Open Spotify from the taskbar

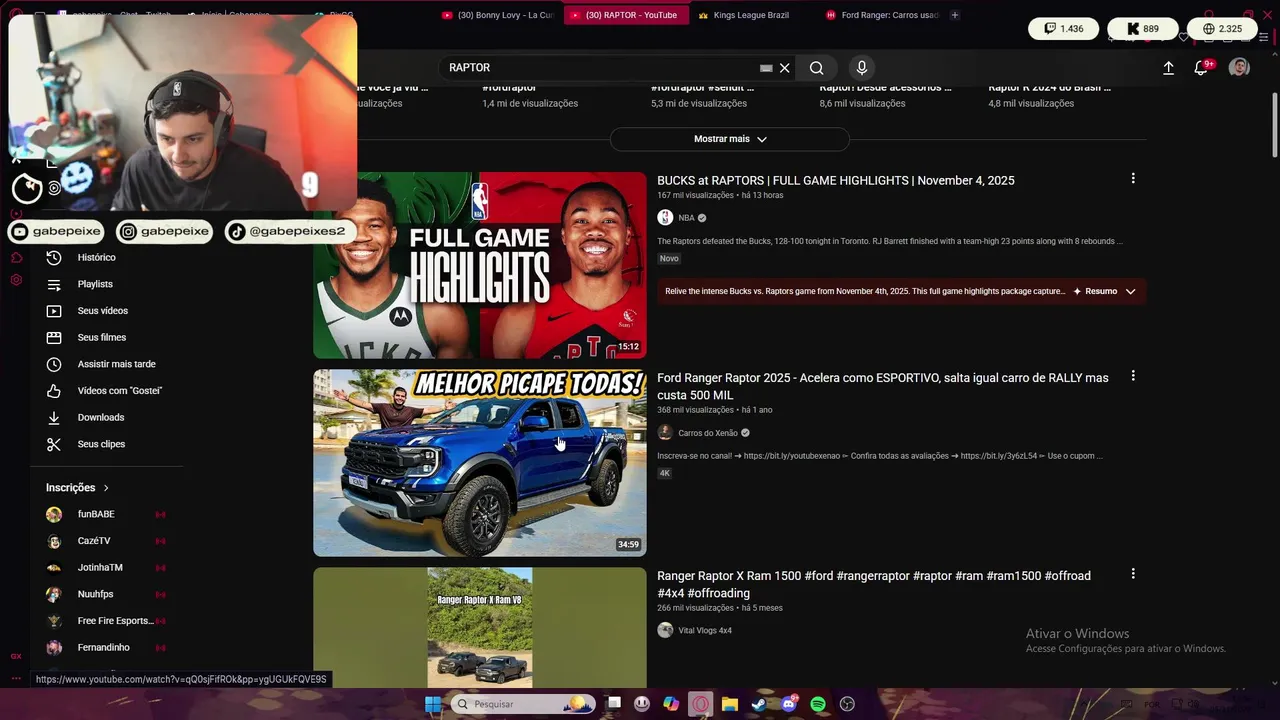click(x=818, y=704)
